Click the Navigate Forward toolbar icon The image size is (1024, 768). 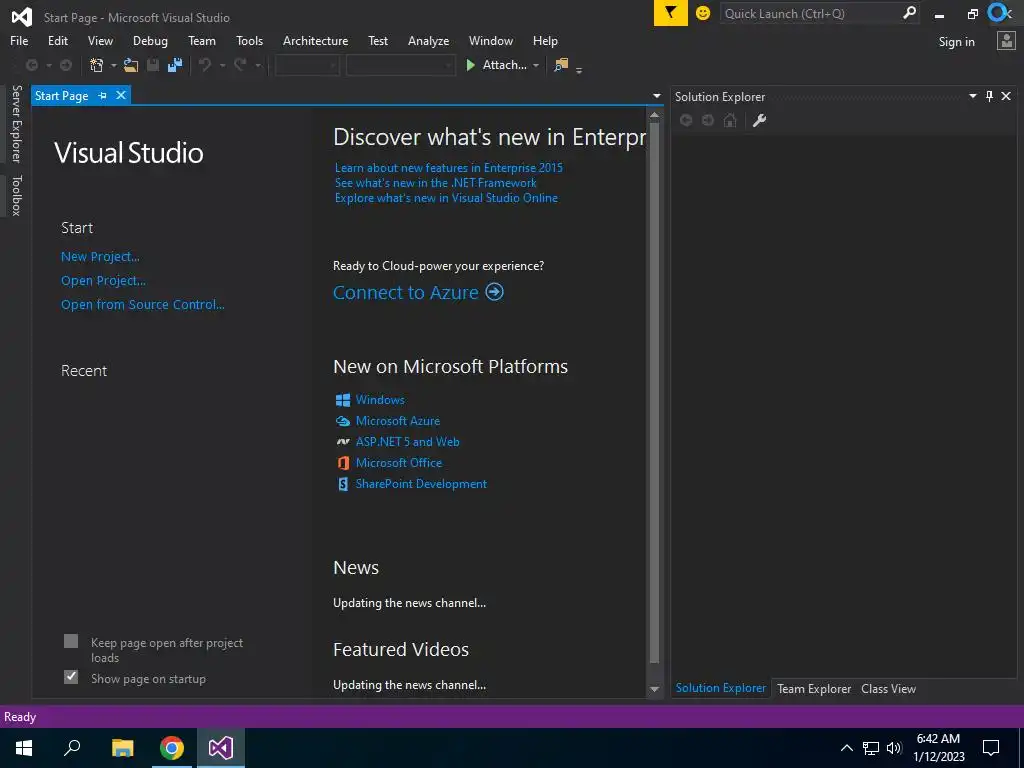click(66, 65)
